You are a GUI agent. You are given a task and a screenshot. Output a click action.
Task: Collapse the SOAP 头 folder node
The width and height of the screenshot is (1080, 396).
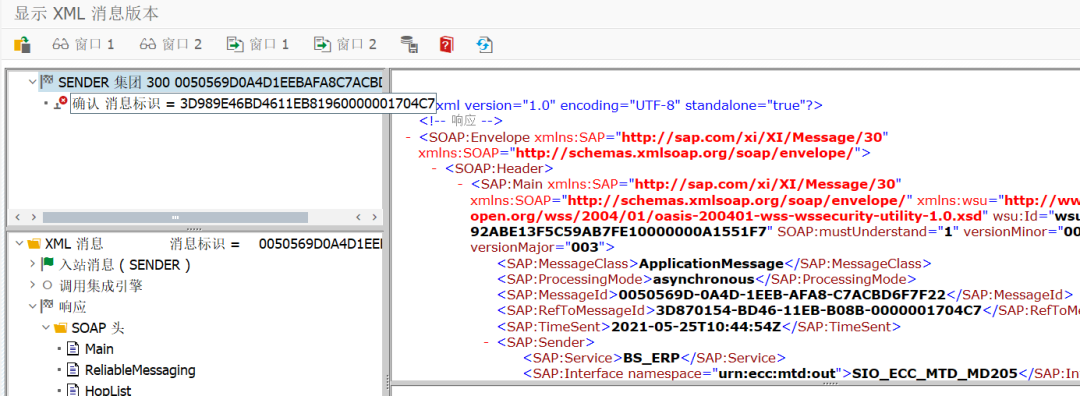point(46,327)
